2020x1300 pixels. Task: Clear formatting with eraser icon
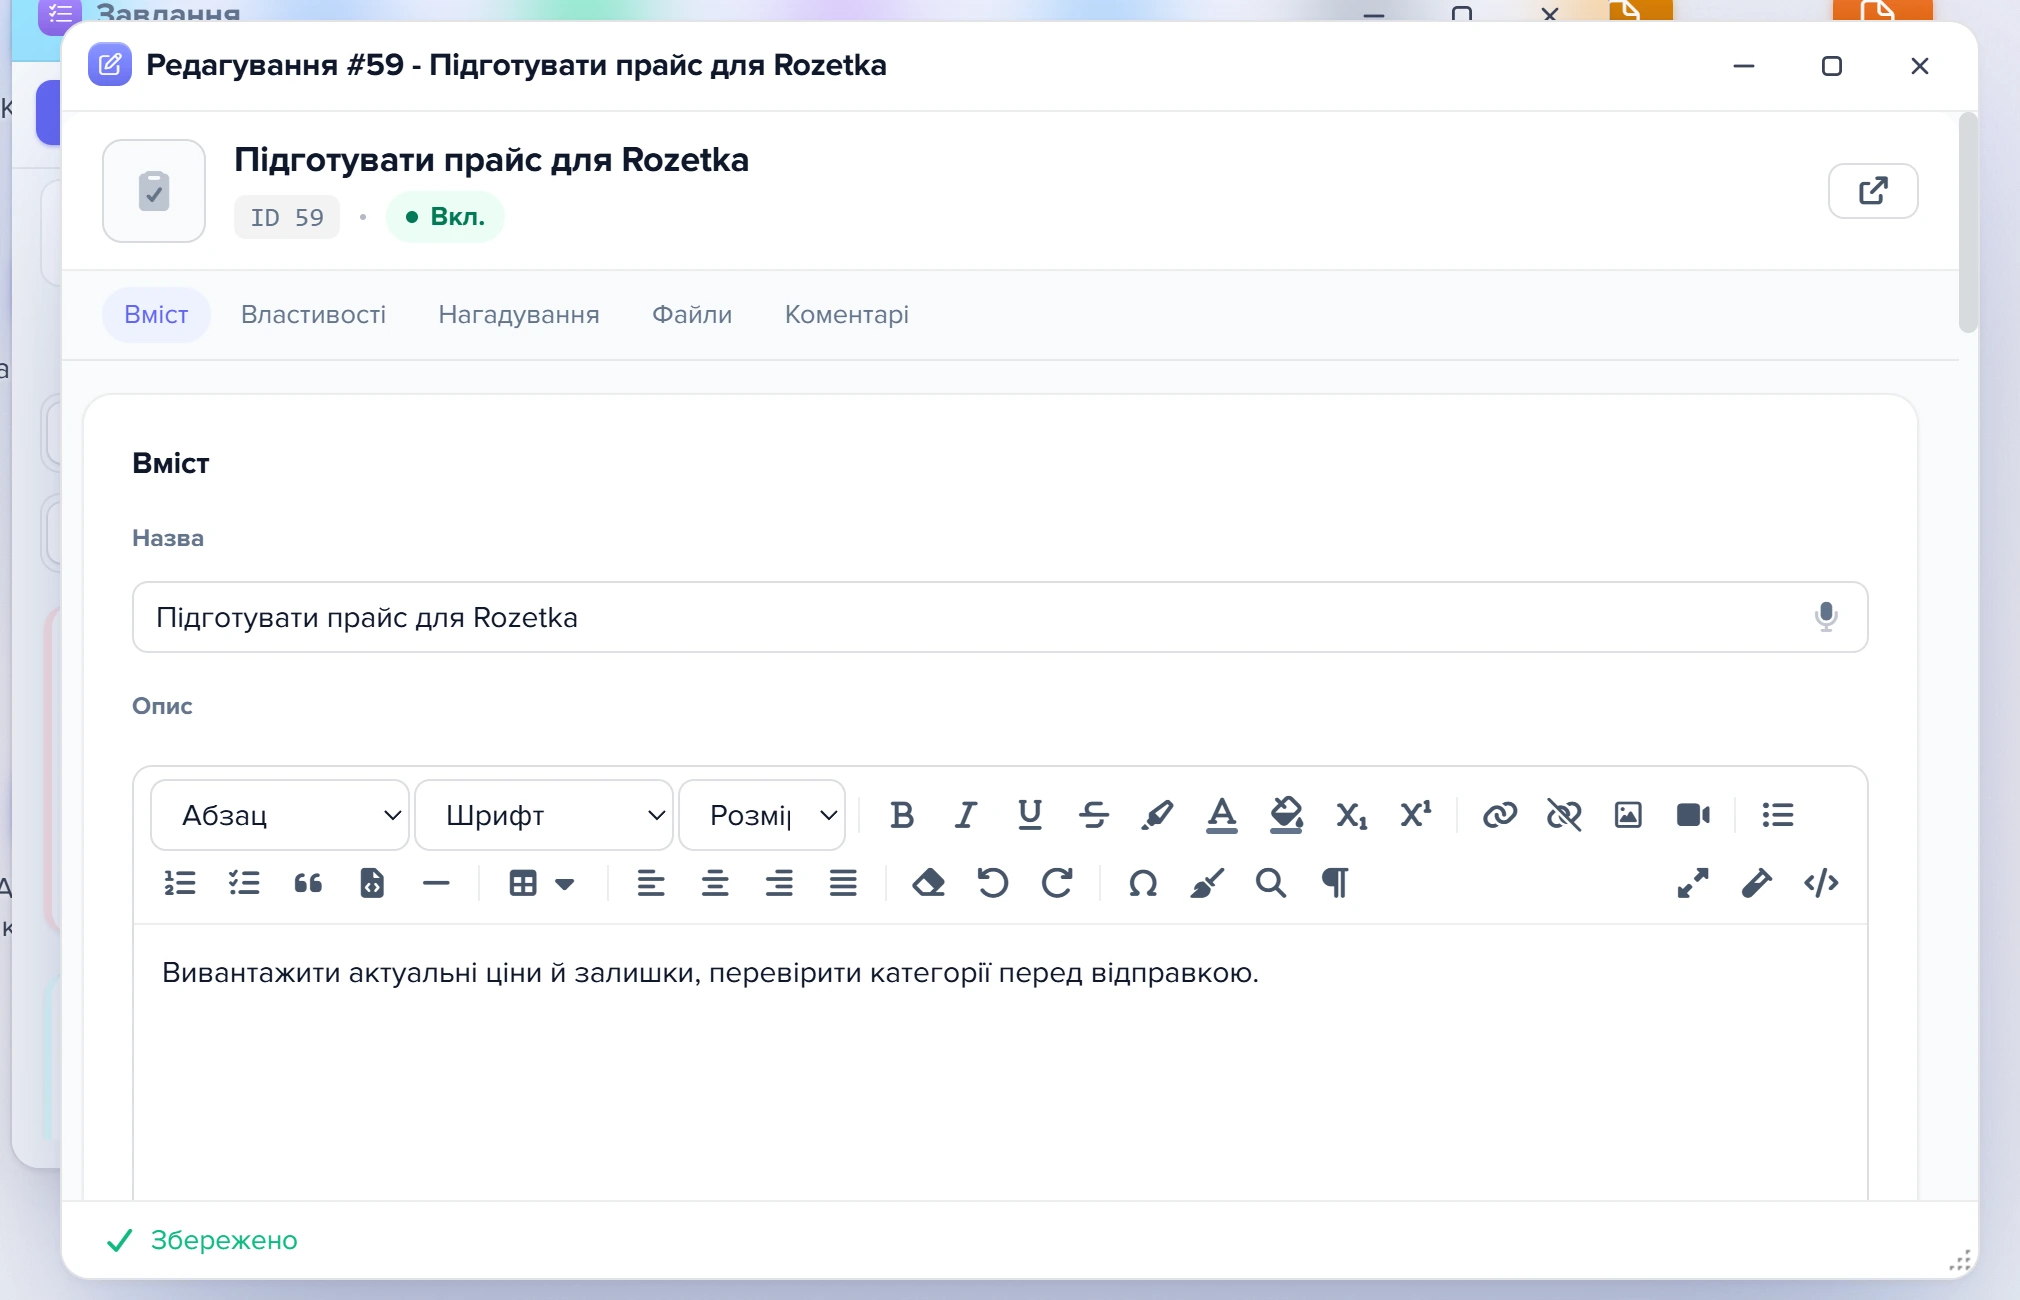pyautogui.click(x=929, y=883)
